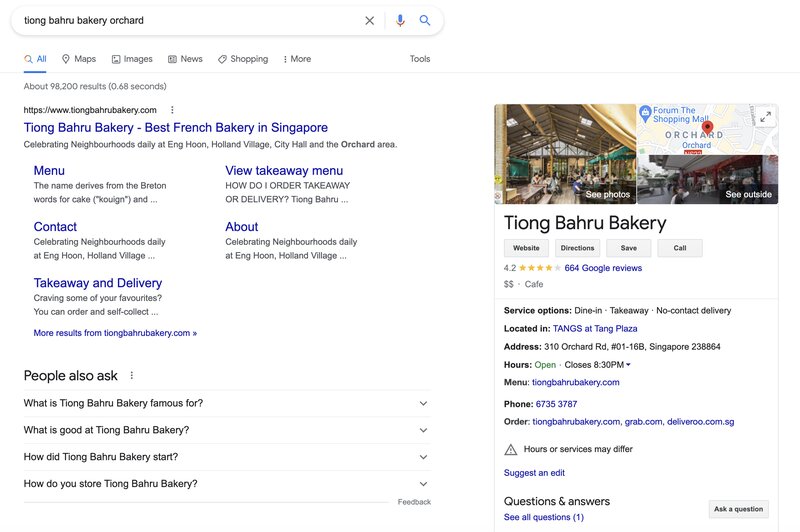Screen dimensions: 800x532
Task: Open the Menu tiongbahrubakery.com link
Action: [576, 382]
